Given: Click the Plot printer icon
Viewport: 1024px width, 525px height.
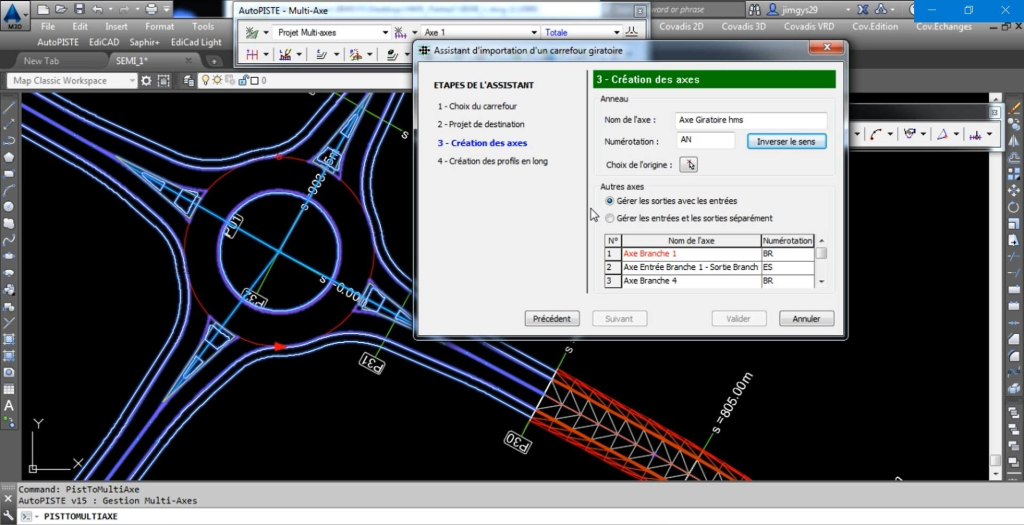Looking at the screenshot, I should (x=152, y=9).
